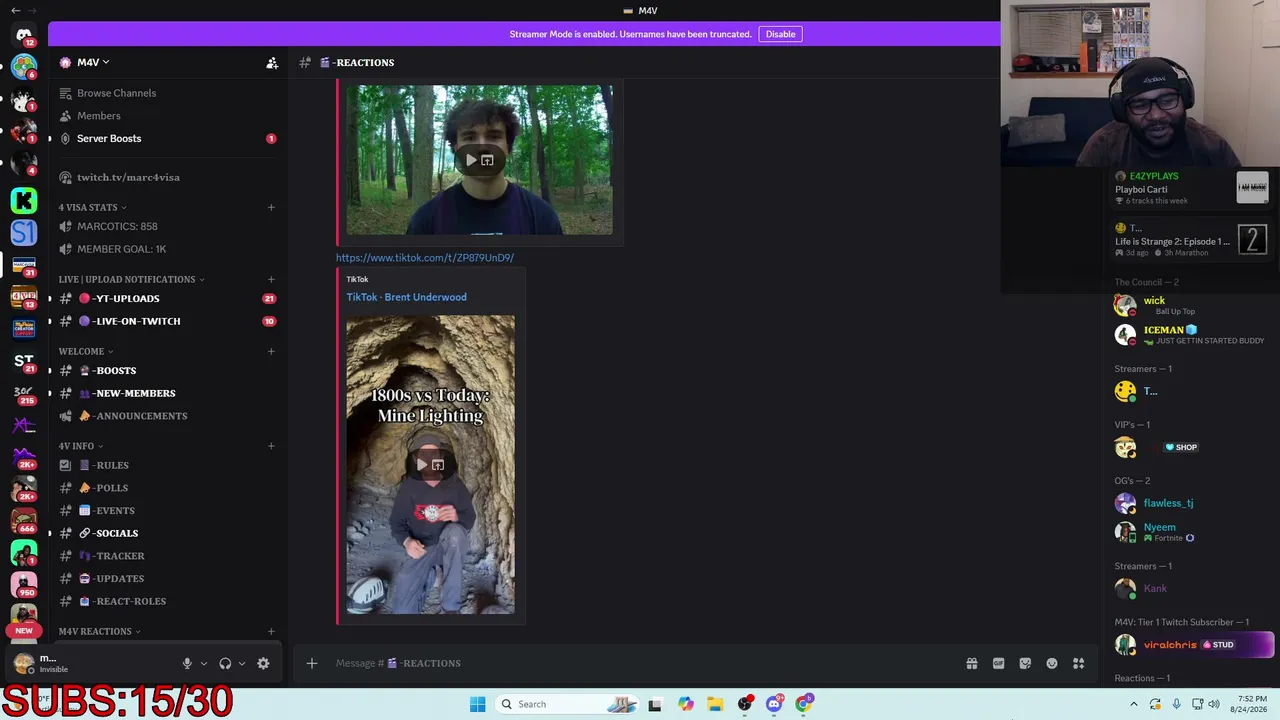Add a channel to 4 VISA STATS category
Screen dimensions: 1280x720
pyautogui.click(x=271, y=207)
